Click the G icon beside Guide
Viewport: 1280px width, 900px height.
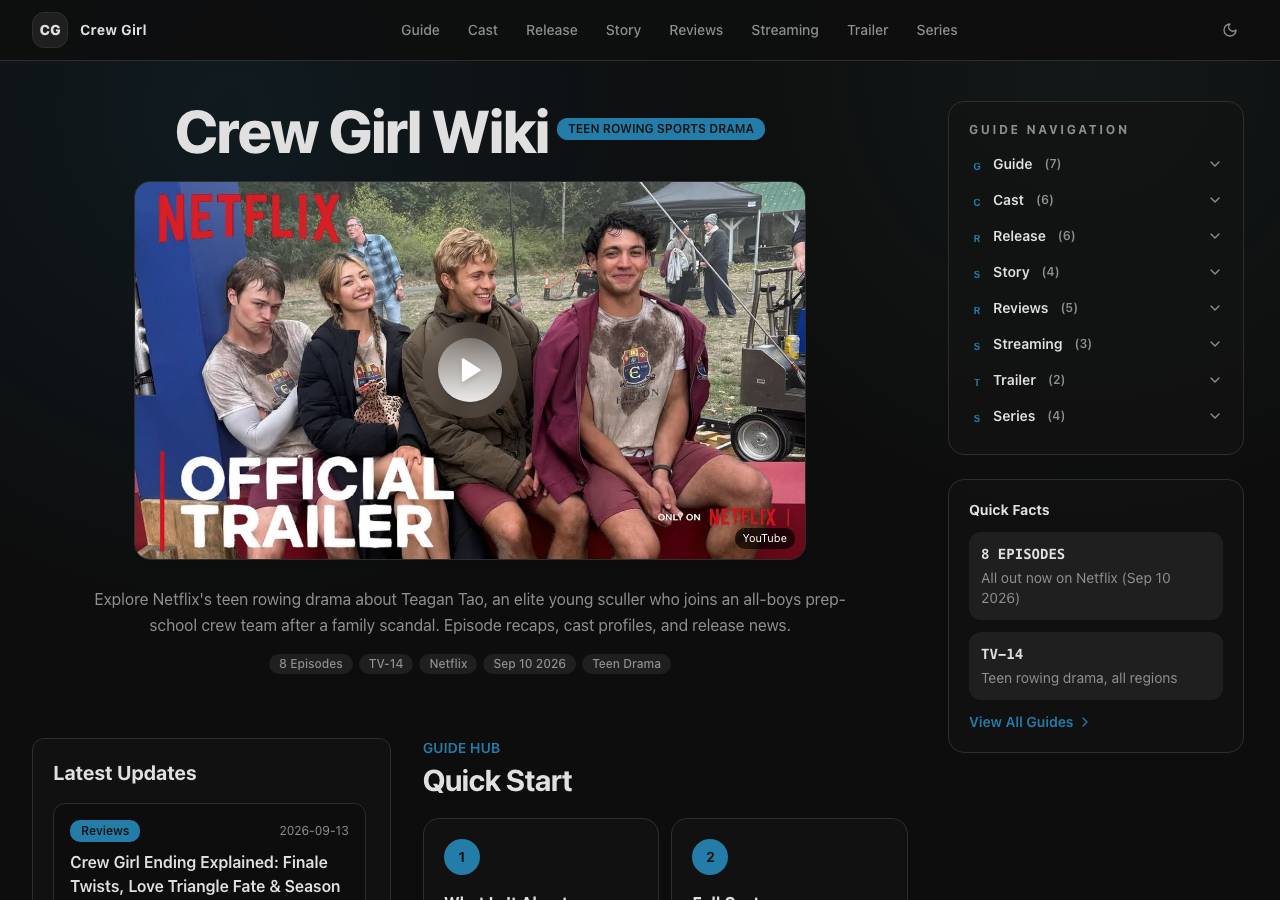977,165
